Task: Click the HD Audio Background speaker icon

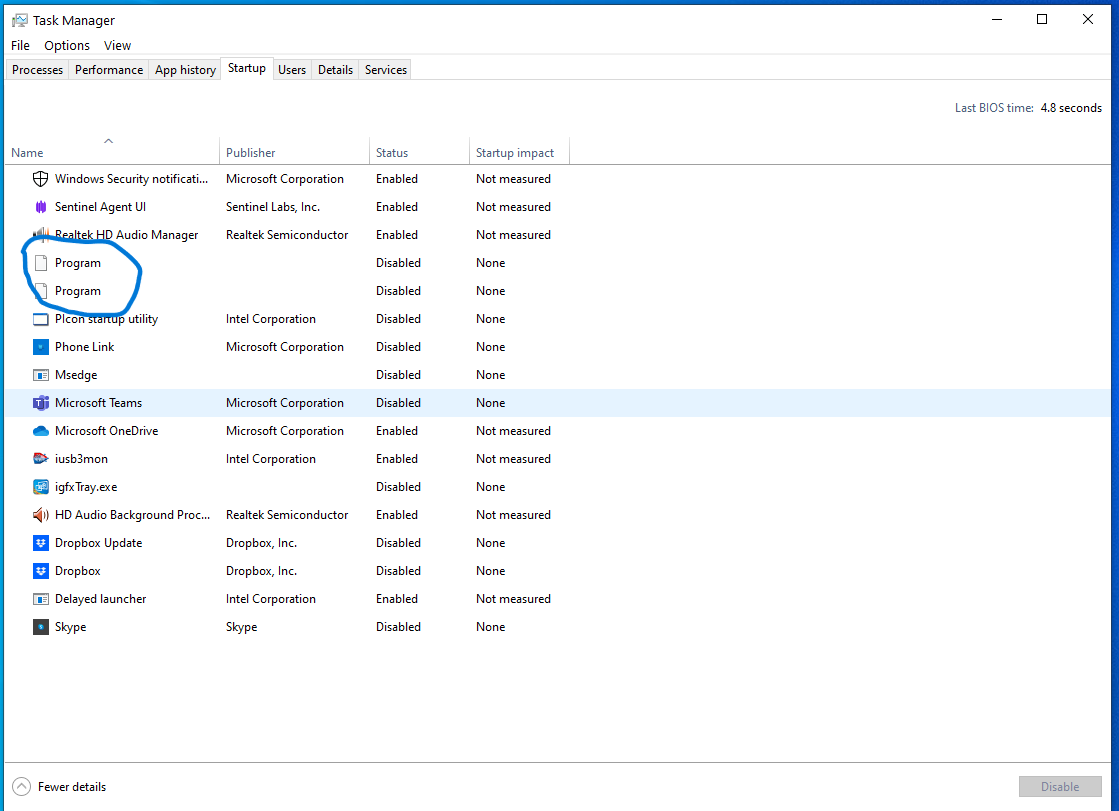Action: point(41,515)
